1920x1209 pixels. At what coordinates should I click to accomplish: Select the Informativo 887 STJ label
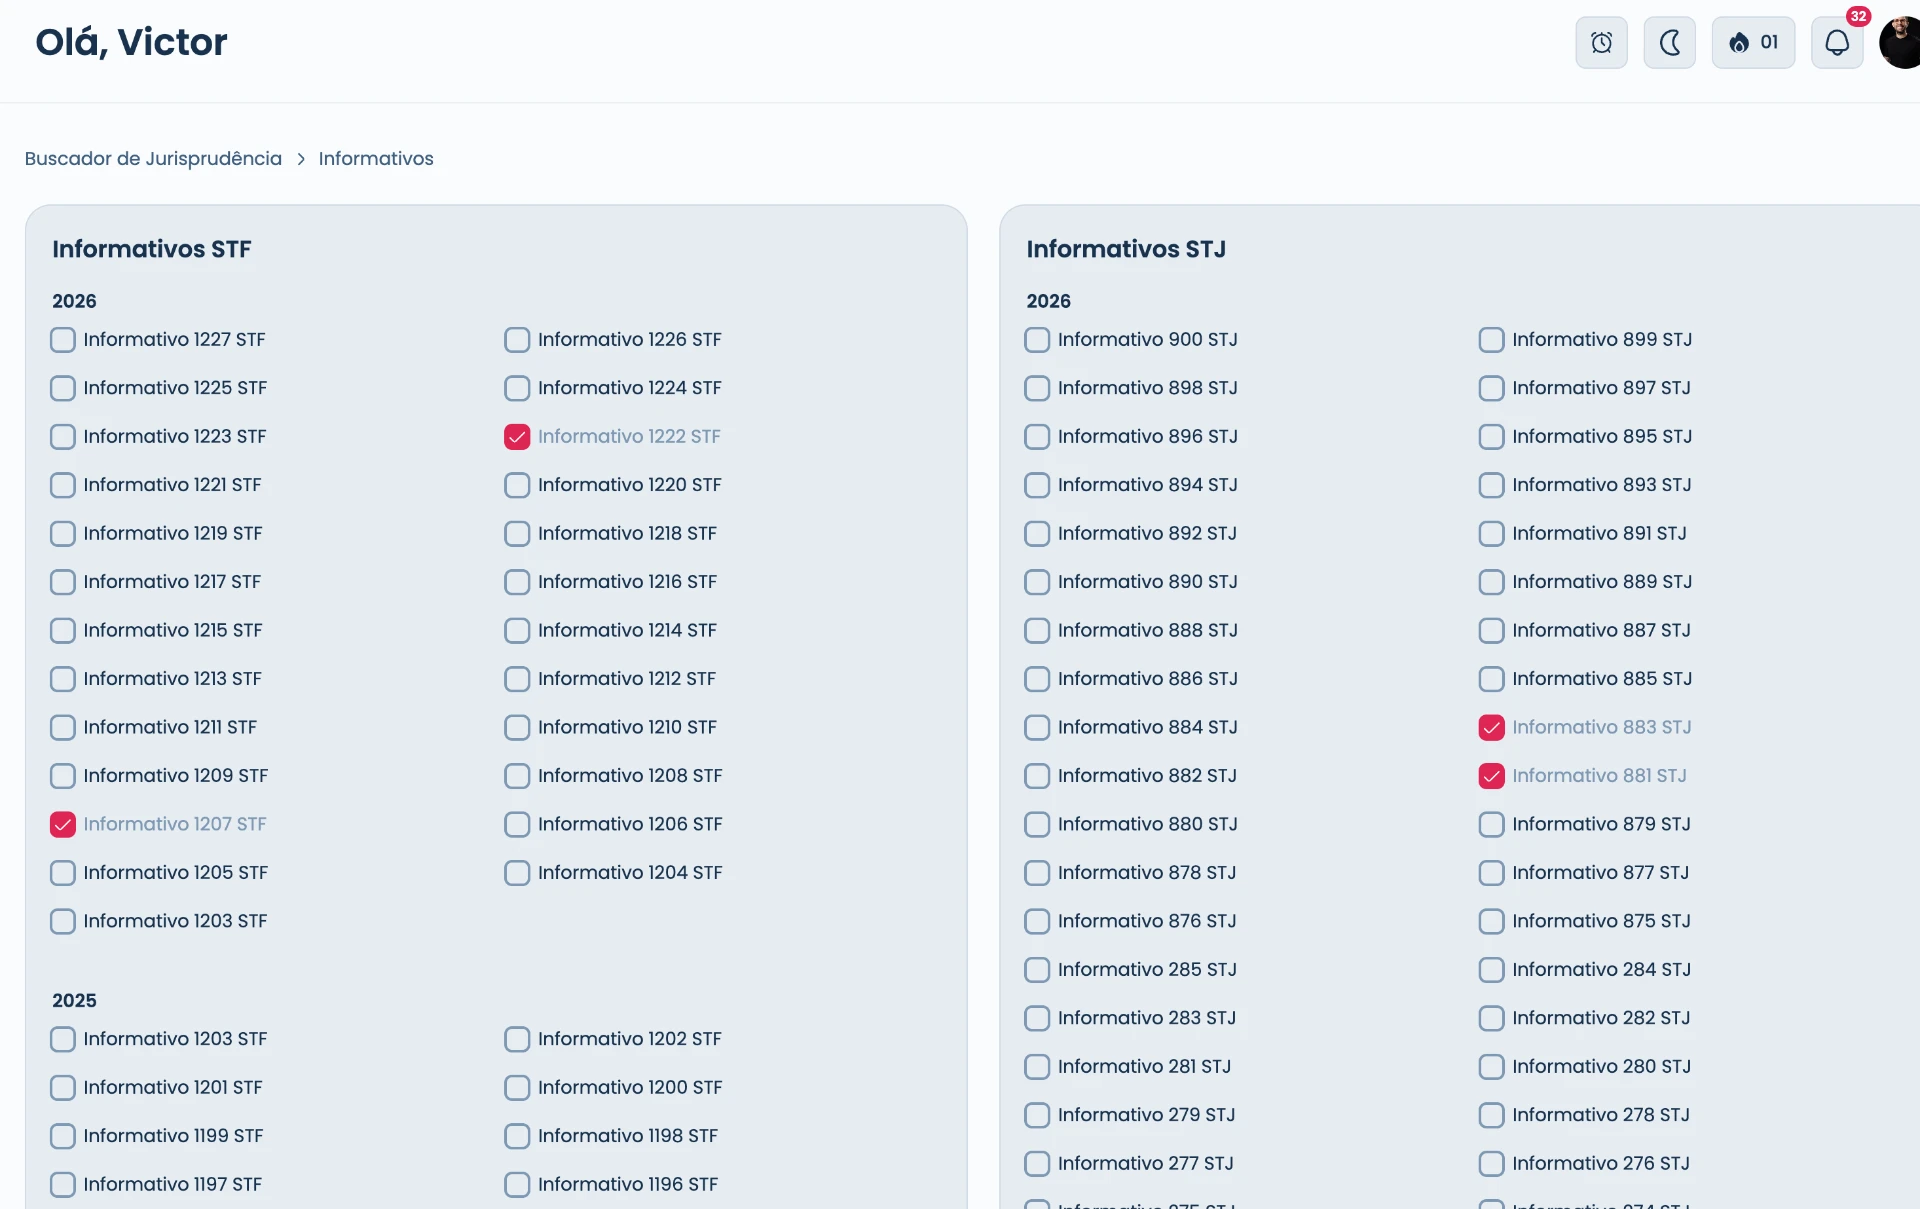pyautogui.click(x=1601, y=631)
